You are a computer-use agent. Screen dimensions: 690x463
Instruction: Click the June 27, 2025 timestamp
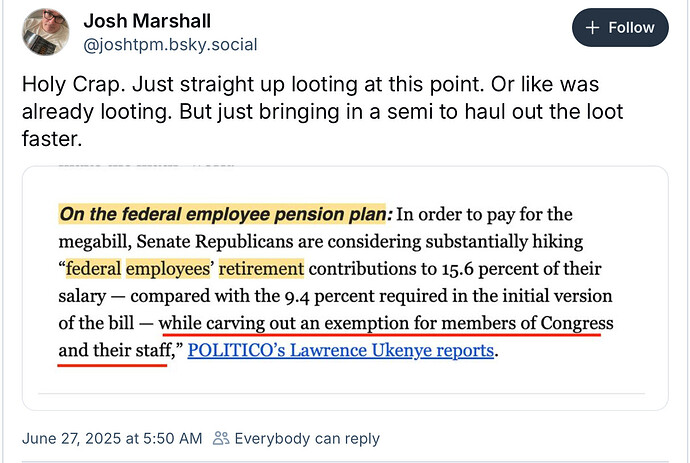pyautogui.click(x=112, y=438)
